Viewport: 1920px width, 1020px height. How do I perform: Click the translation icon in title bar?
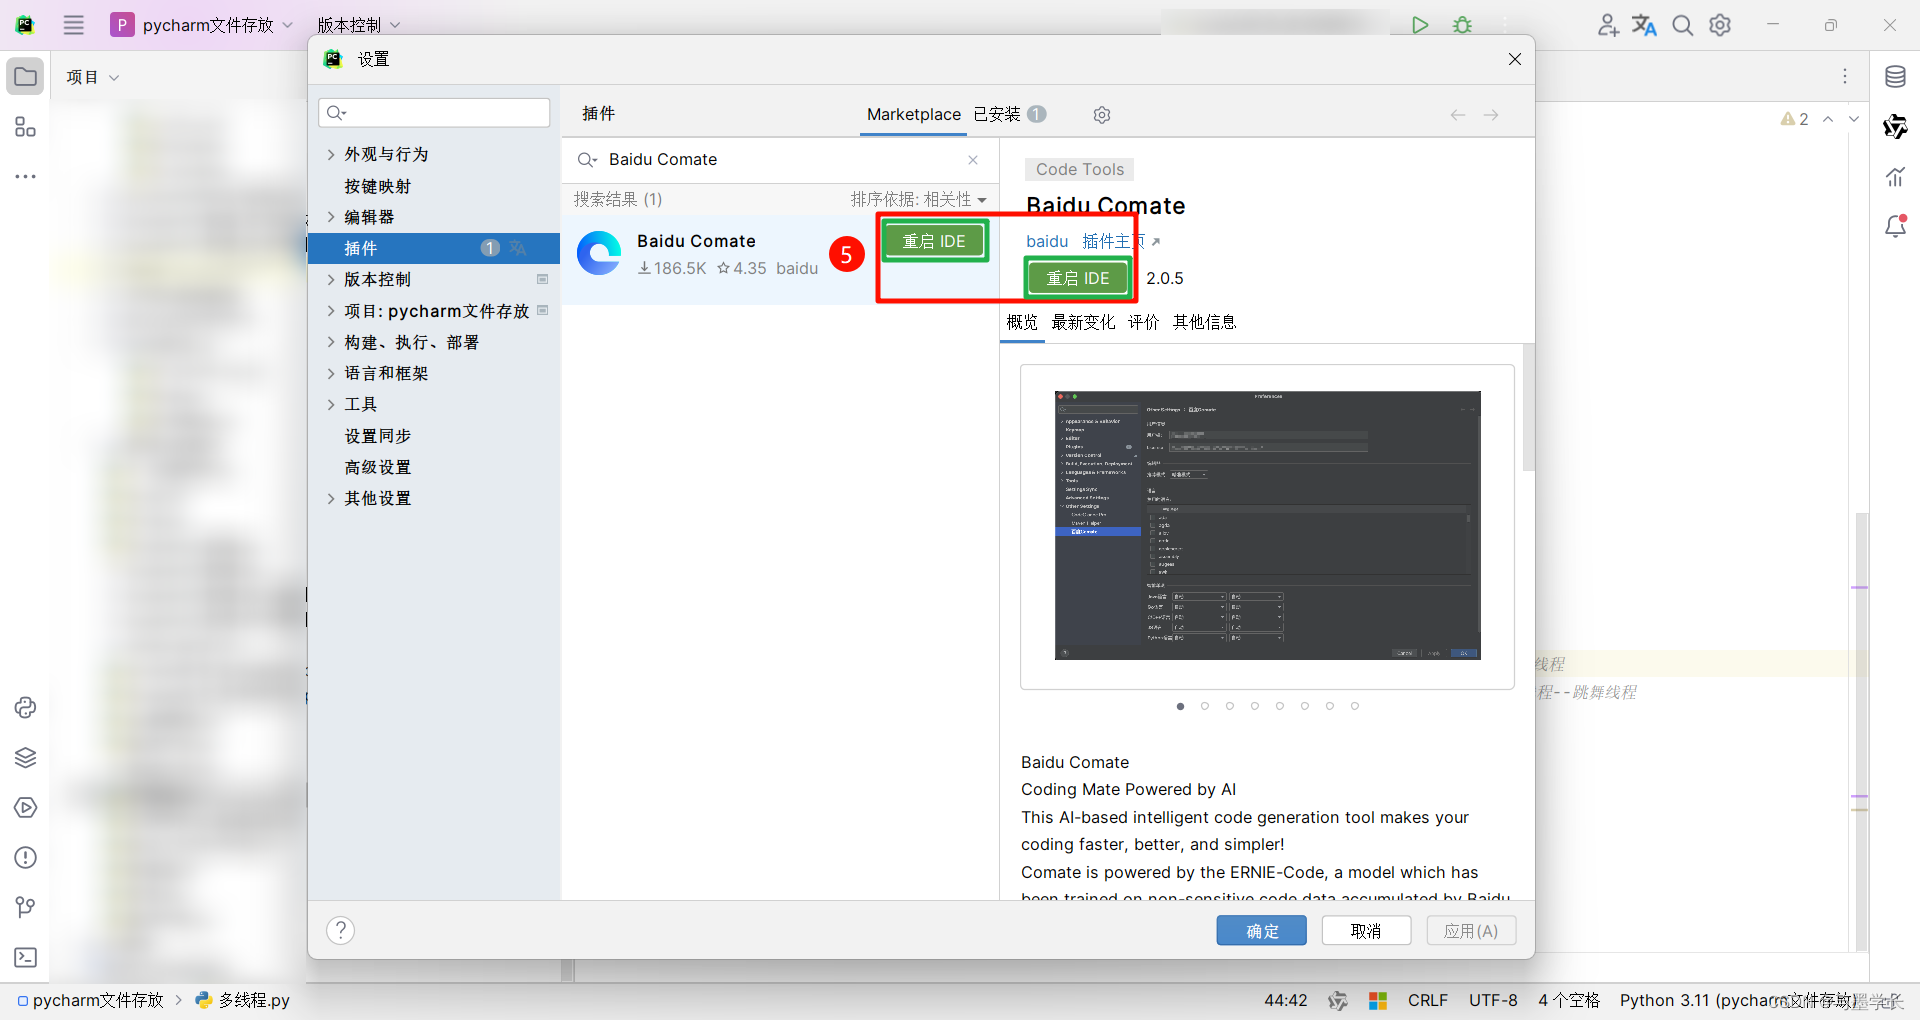coord(1644,25)
